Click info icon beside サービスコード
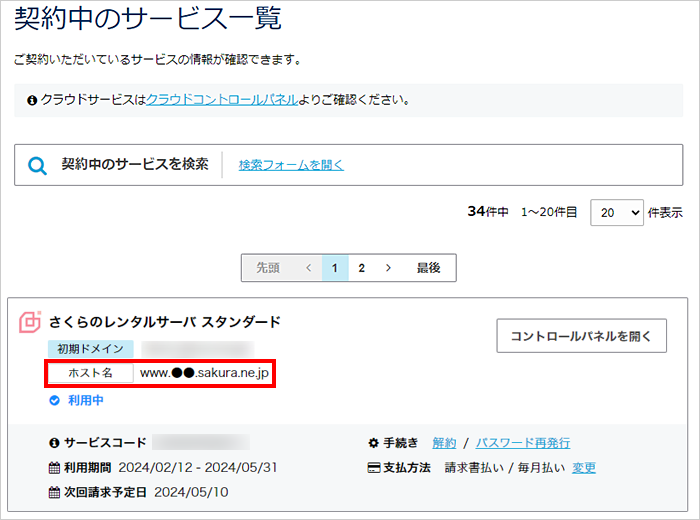Viewport: 700px width, 520px height. coord(54,443)
